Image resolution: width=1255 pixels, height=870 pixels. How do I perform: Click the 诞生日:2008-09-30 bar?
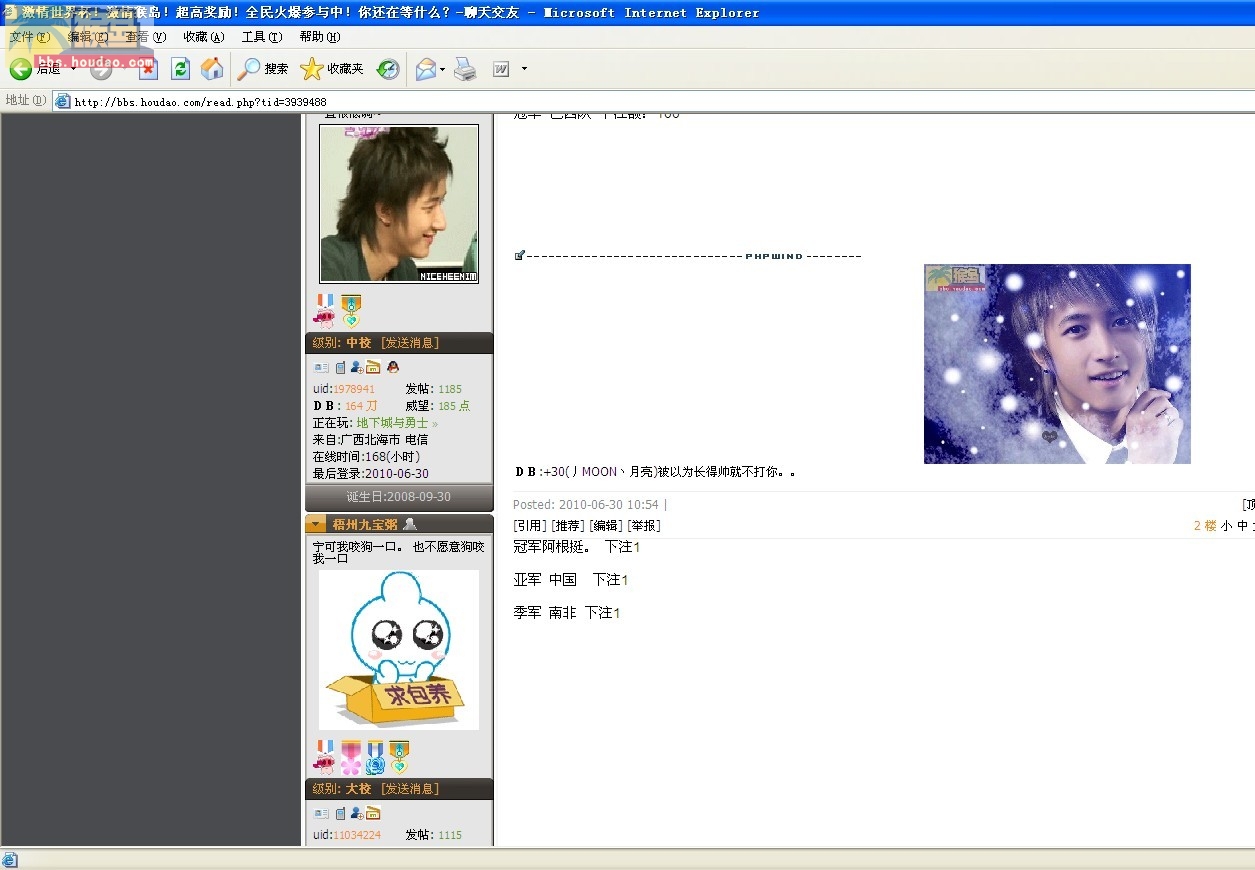pos(399,497)
